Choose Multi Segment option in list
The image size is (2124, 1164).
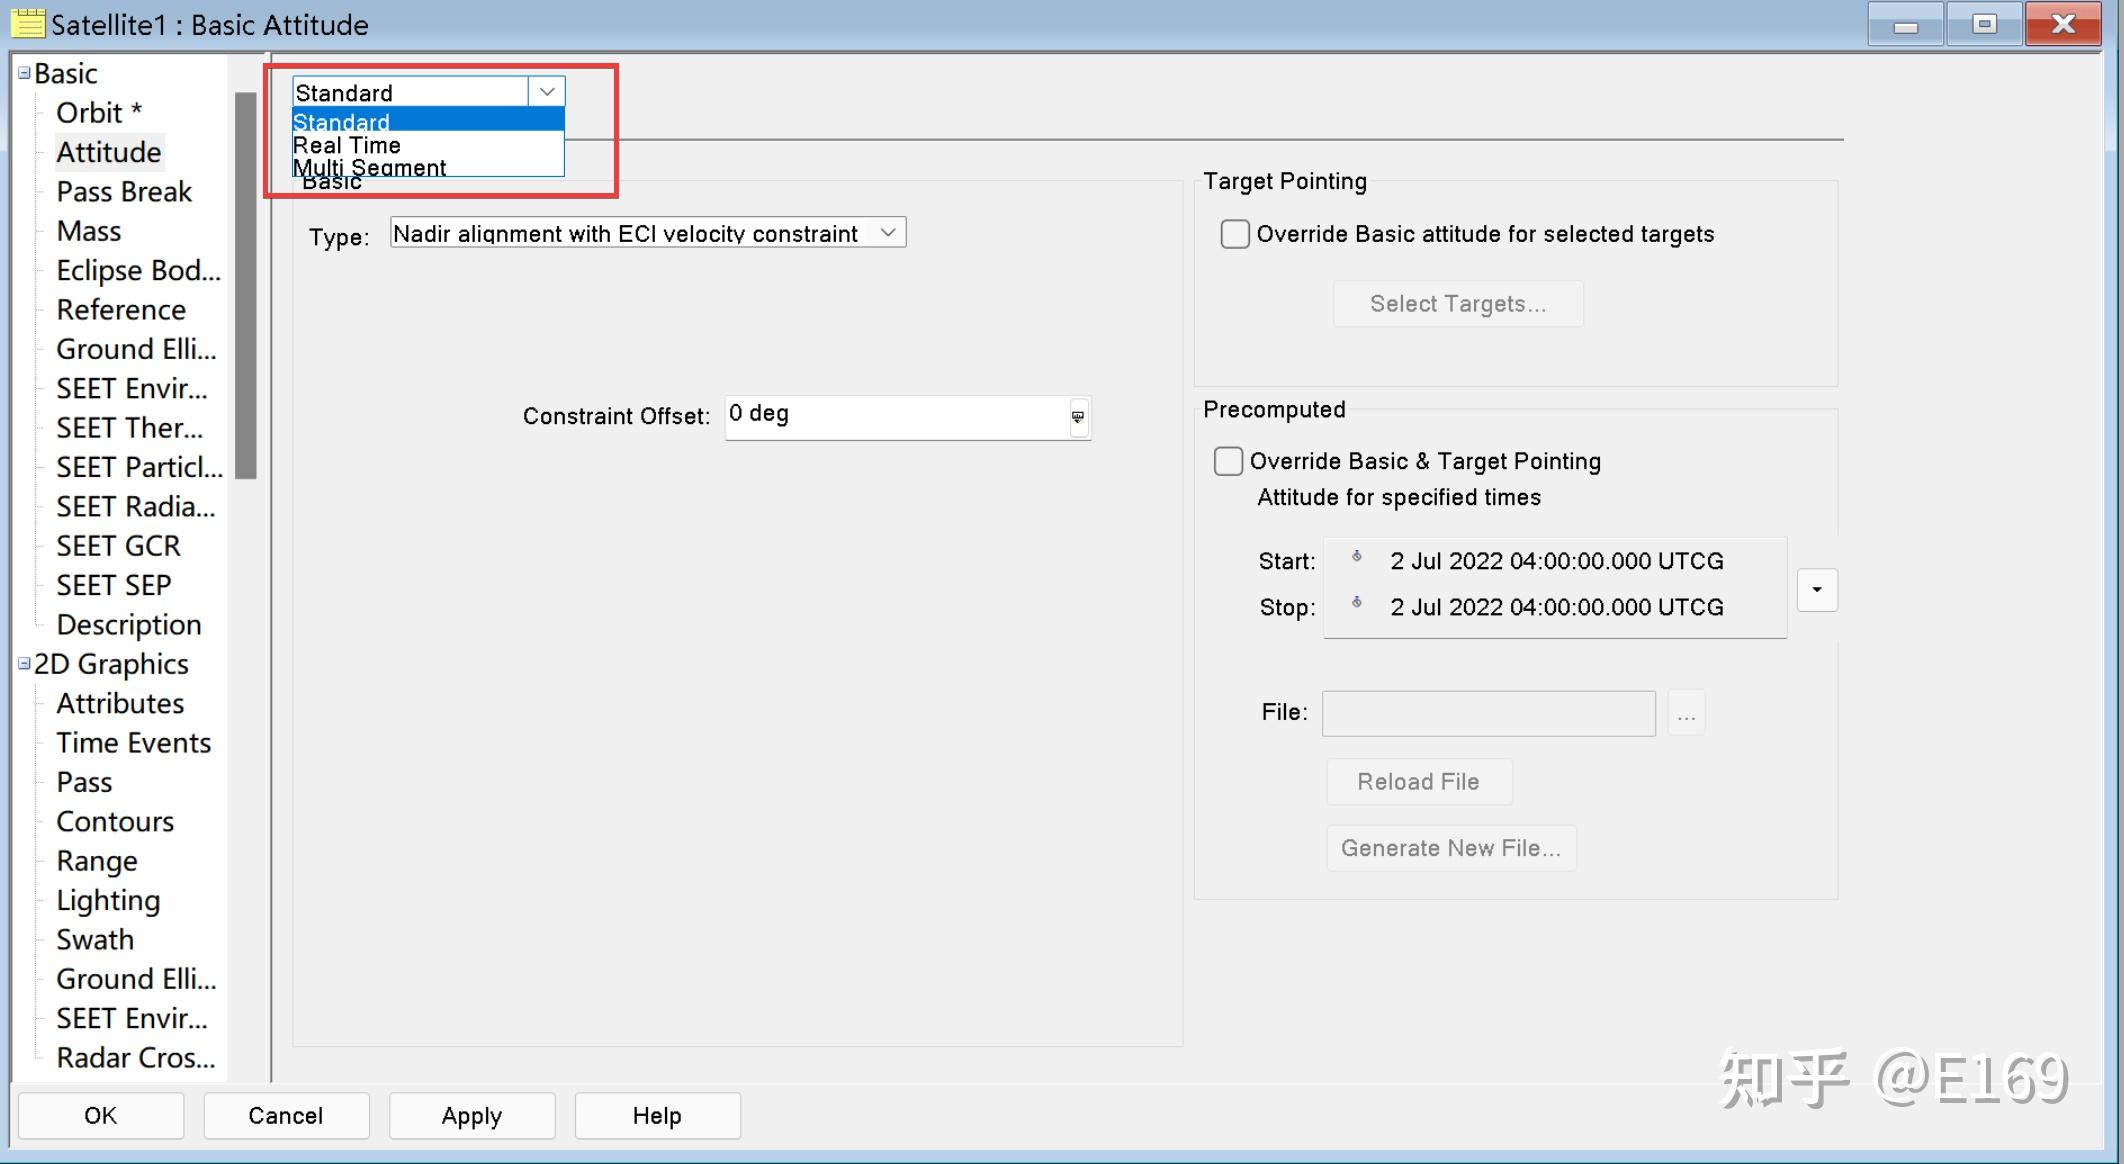[x=370, y=167]
